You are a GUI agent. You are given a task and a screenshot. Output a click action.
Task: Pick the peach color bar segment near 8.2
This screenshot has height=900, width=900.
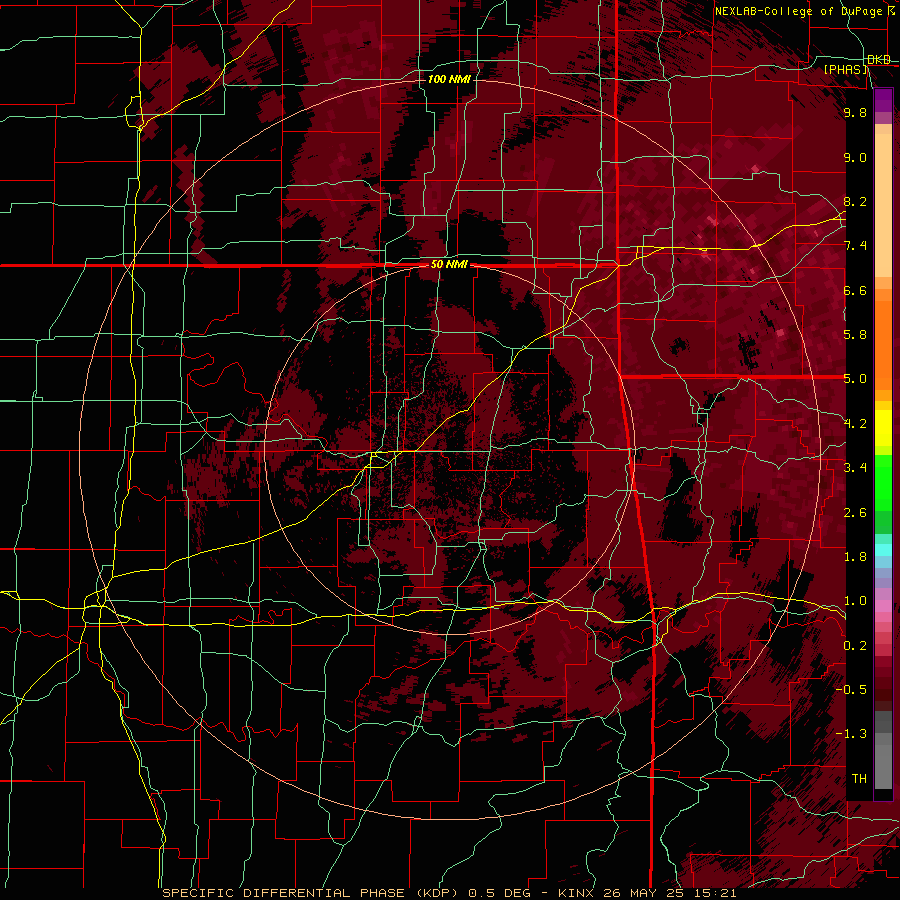click(883, 205)
